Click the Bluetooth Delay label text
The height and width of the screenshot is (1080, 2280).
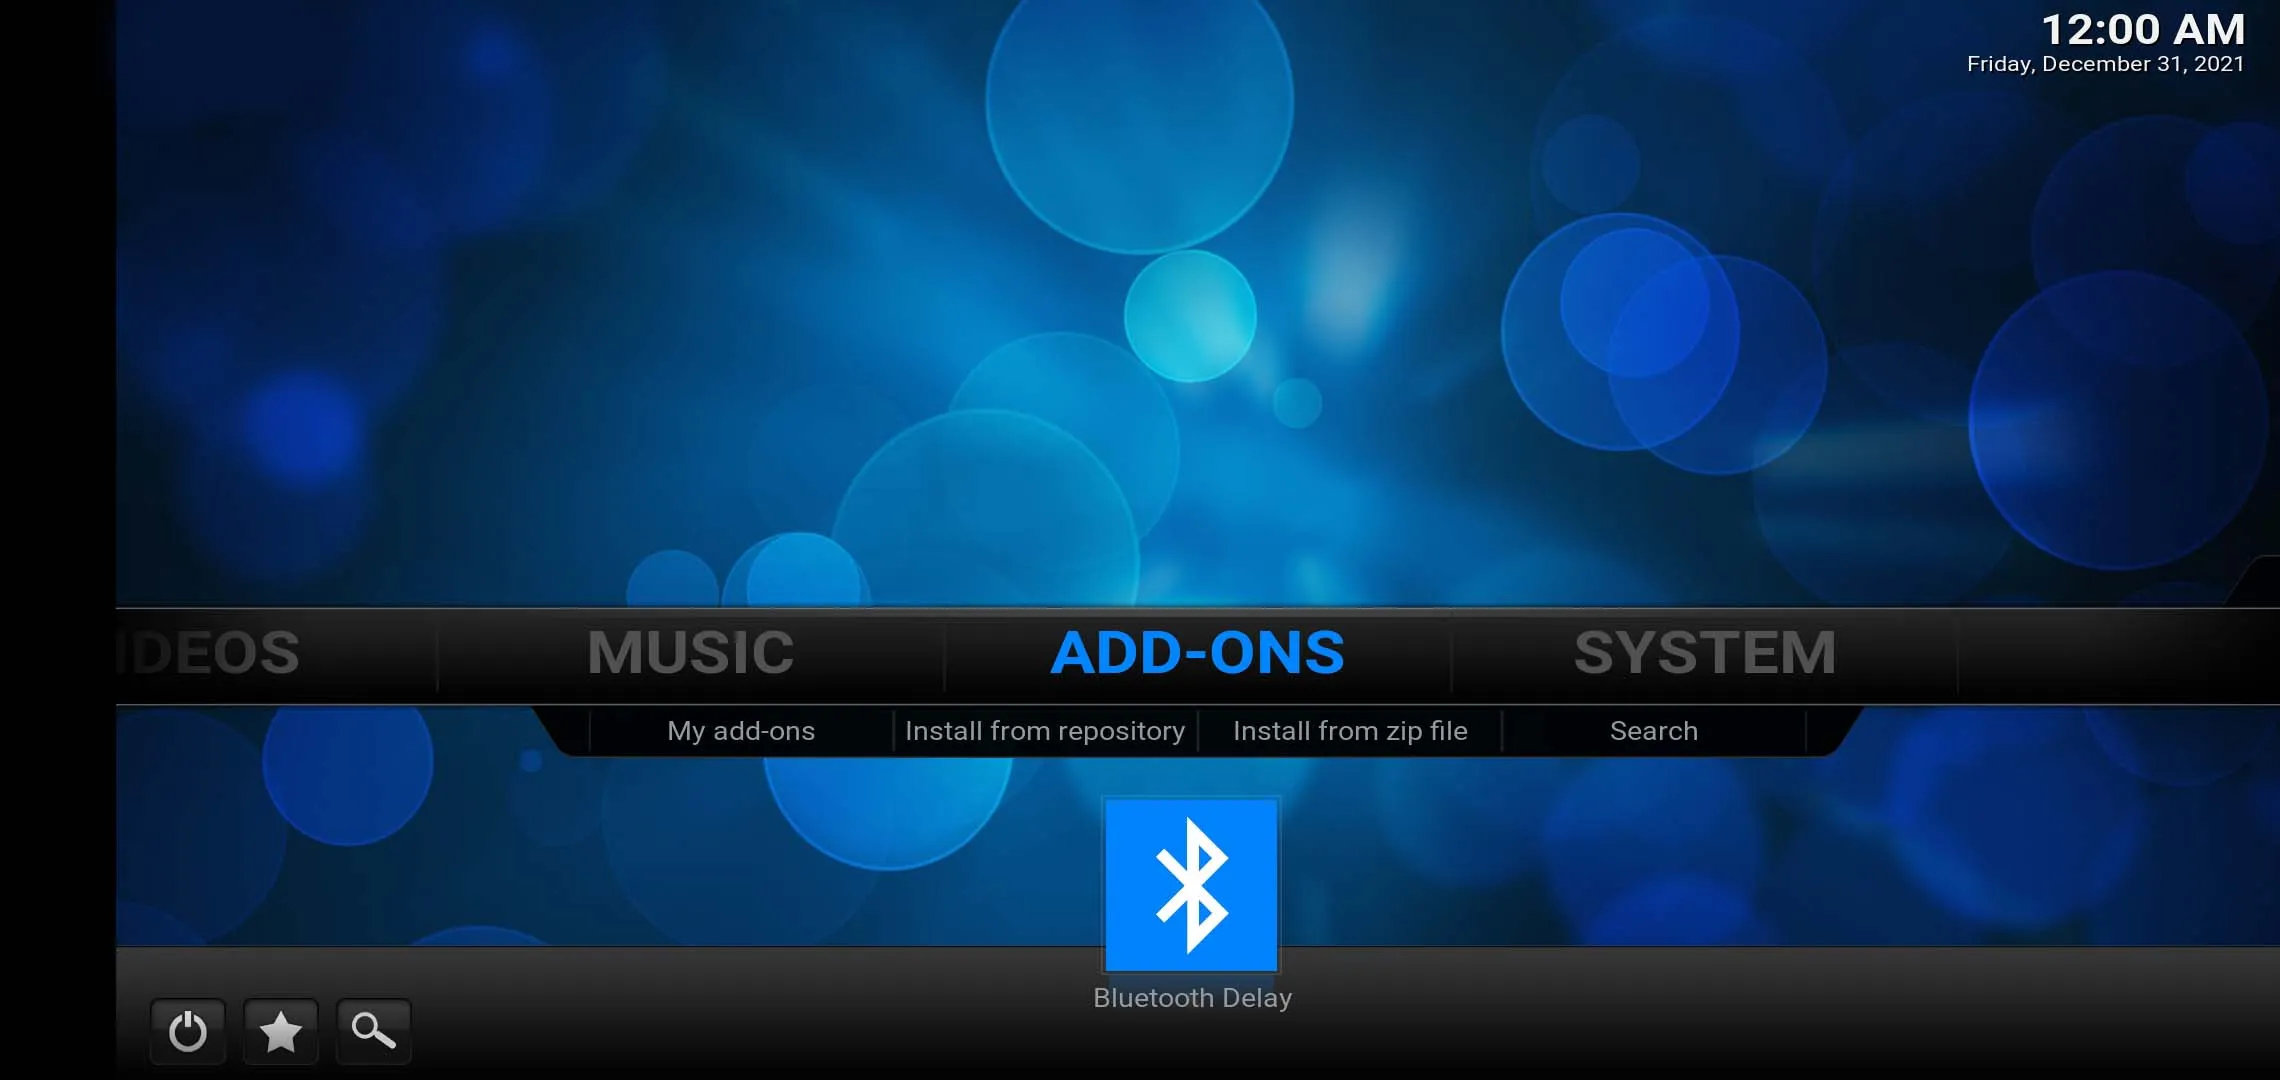click(x=1192, y=998)
